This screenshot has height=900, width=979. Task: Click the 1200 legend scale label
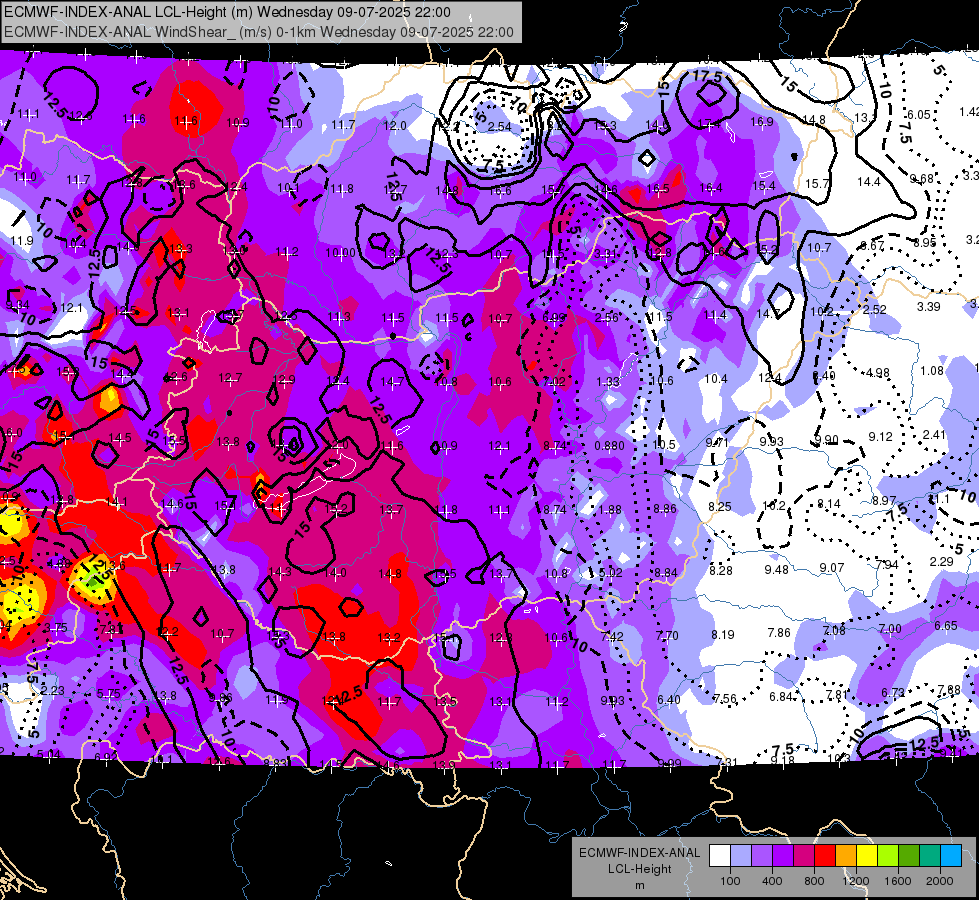pos(856,881)
